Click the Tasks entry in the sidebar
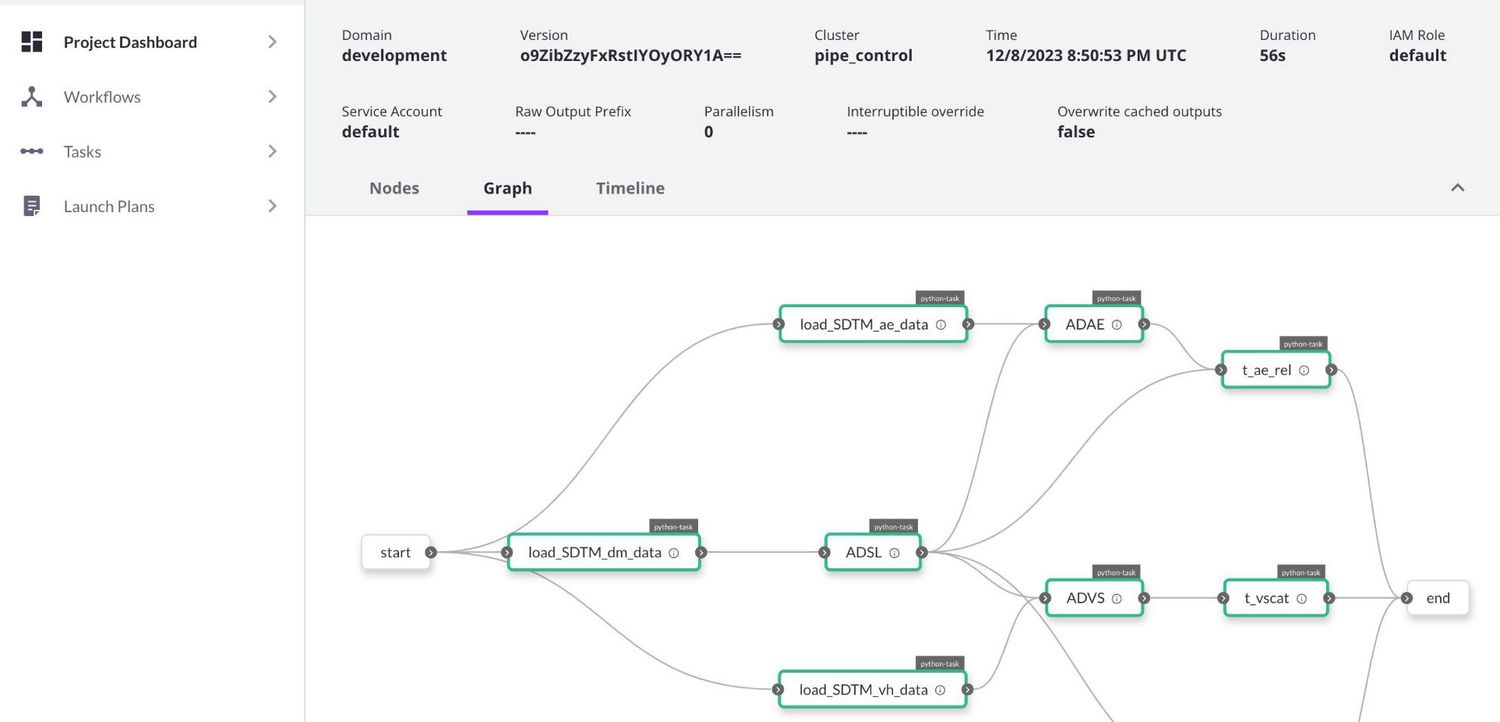This screenshot has height=722, width=1500. pyautogui.click(x=81, y=151)
